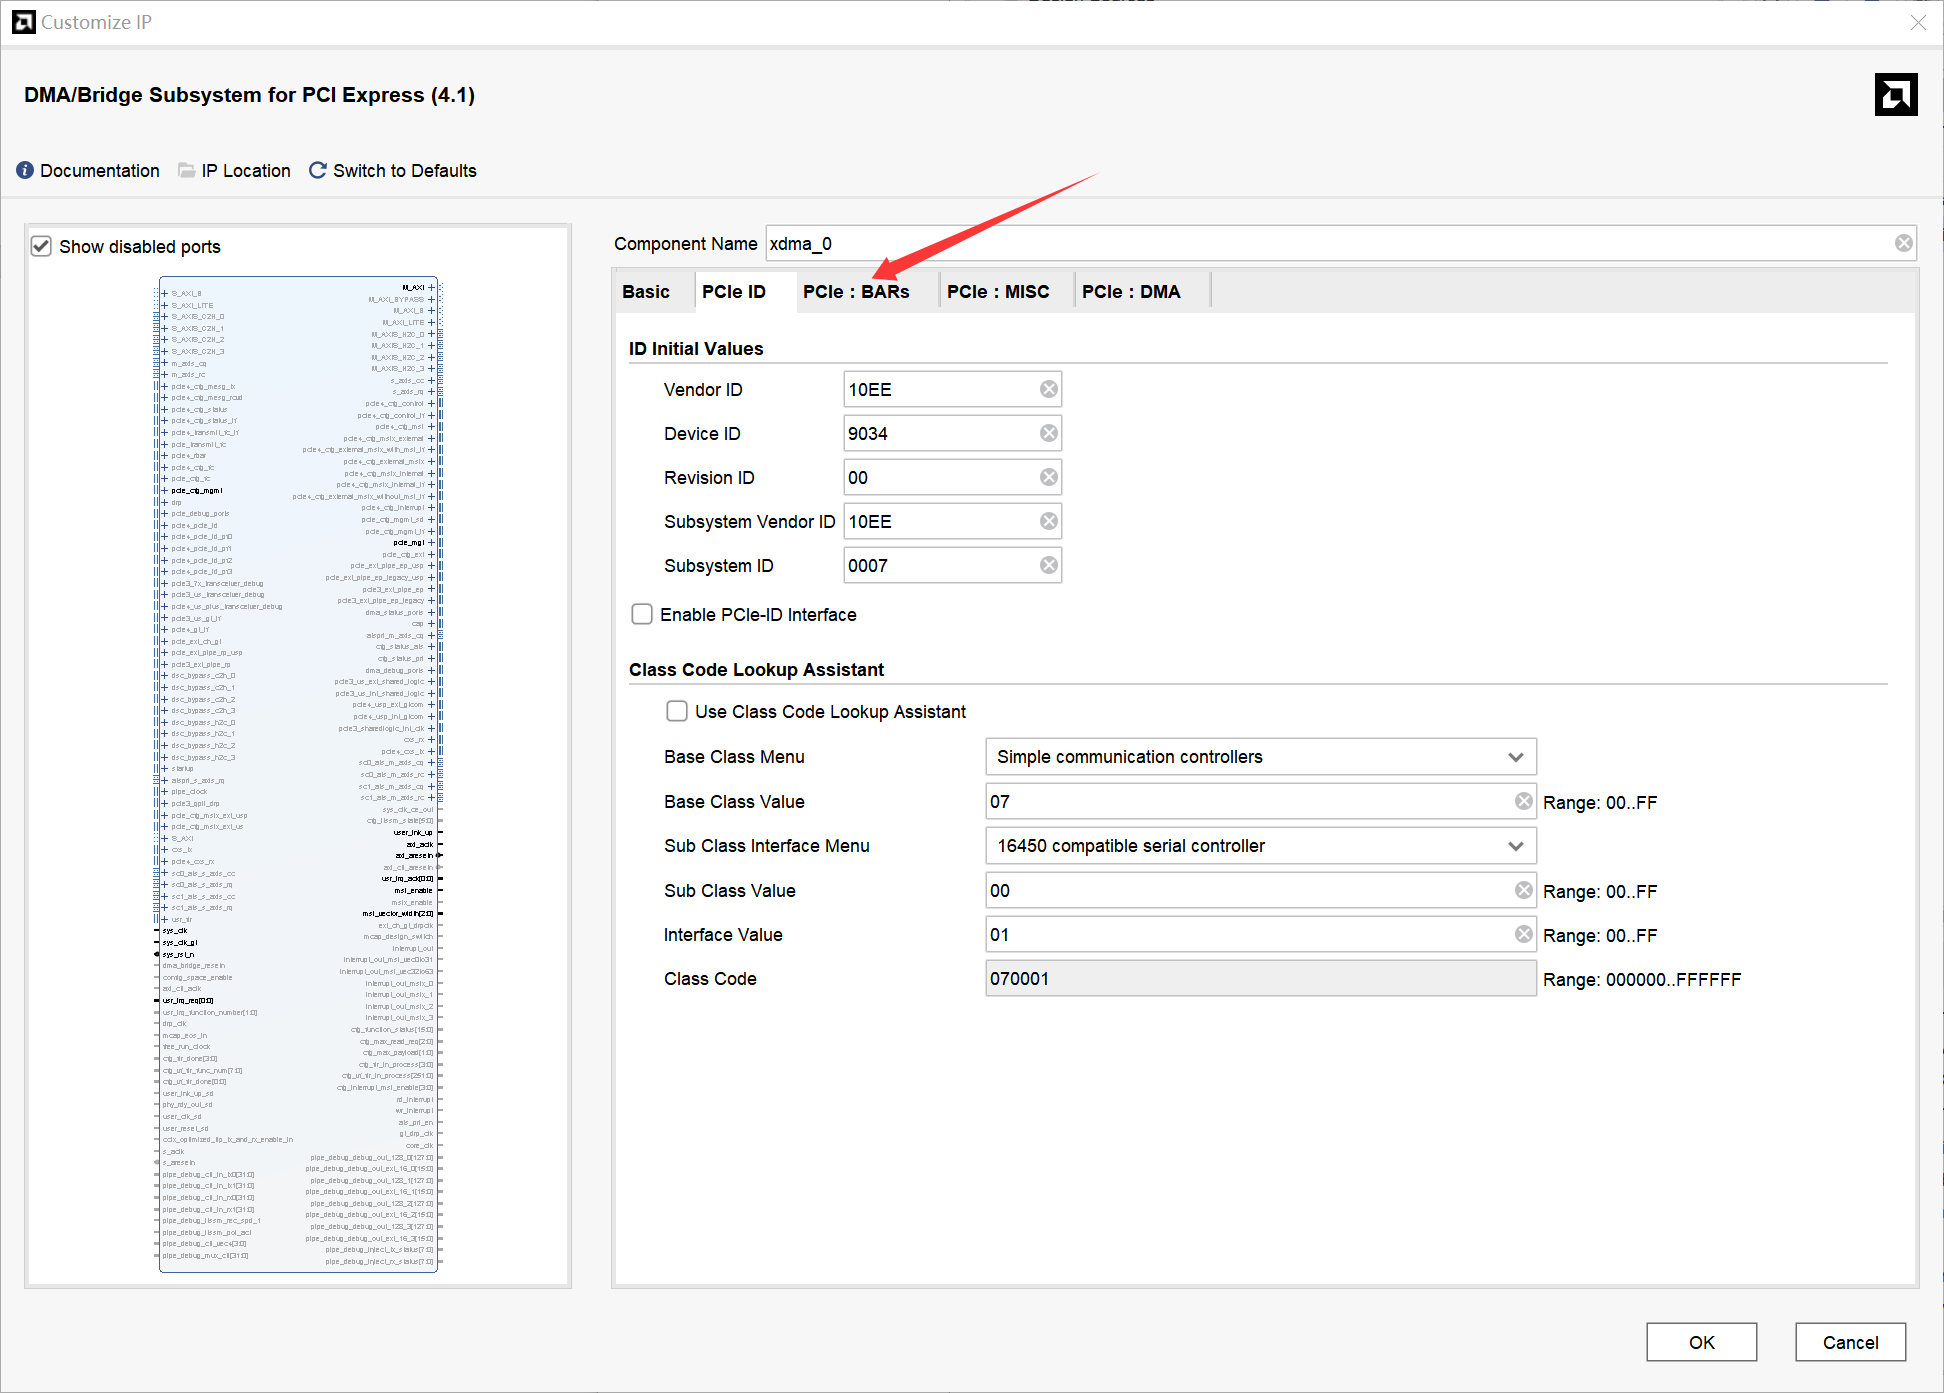This screenshot has width=1944, height=1393.
Task: Clear the Component Name field
Action: 1904,243
